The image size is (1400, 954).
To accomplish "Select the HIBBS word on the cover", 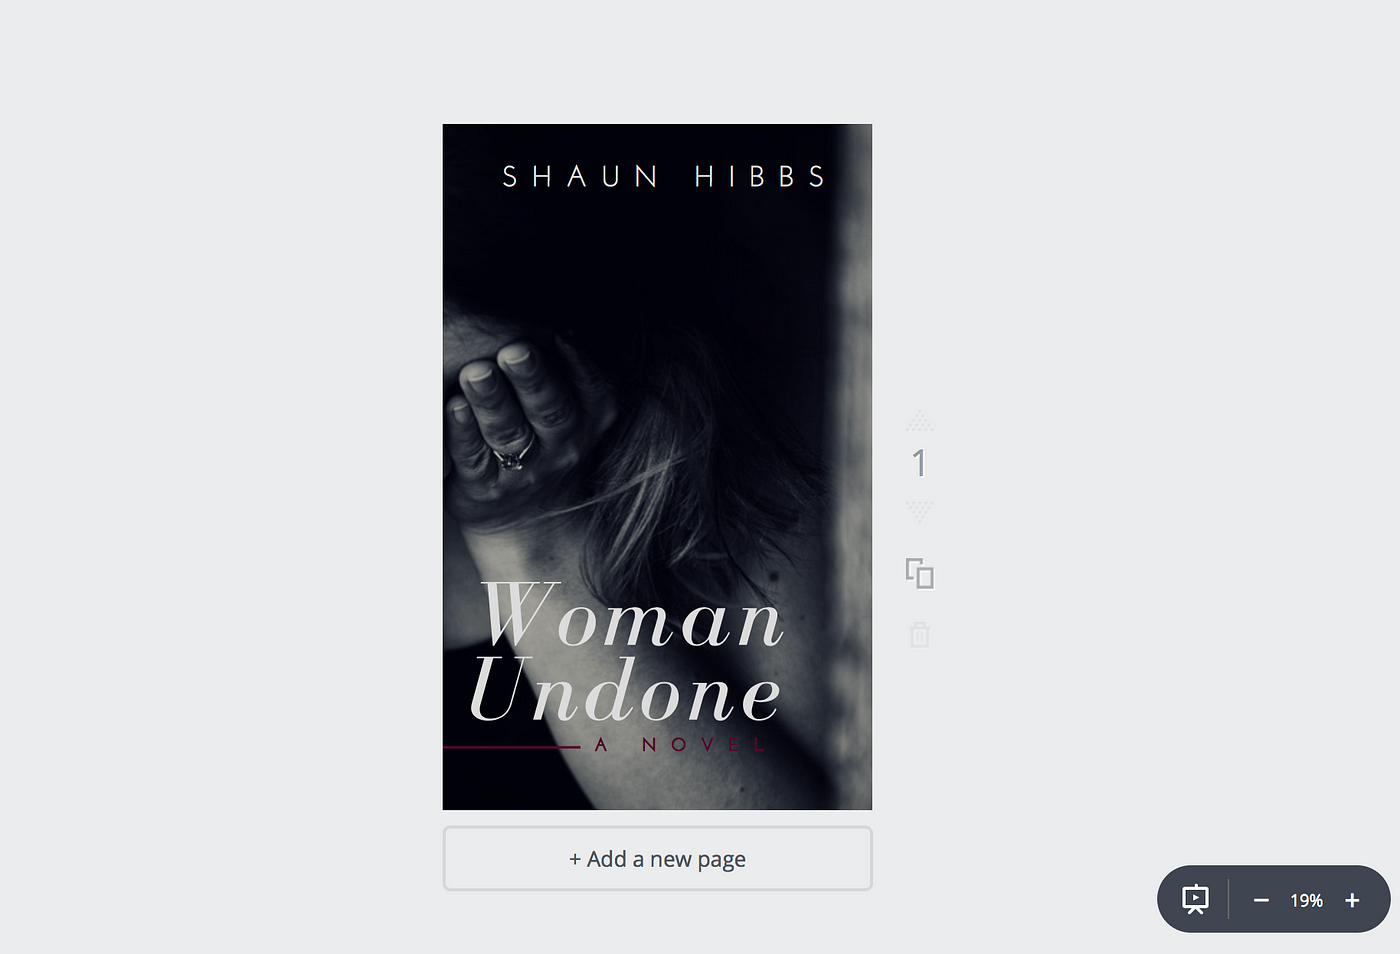I will (760, 177).
